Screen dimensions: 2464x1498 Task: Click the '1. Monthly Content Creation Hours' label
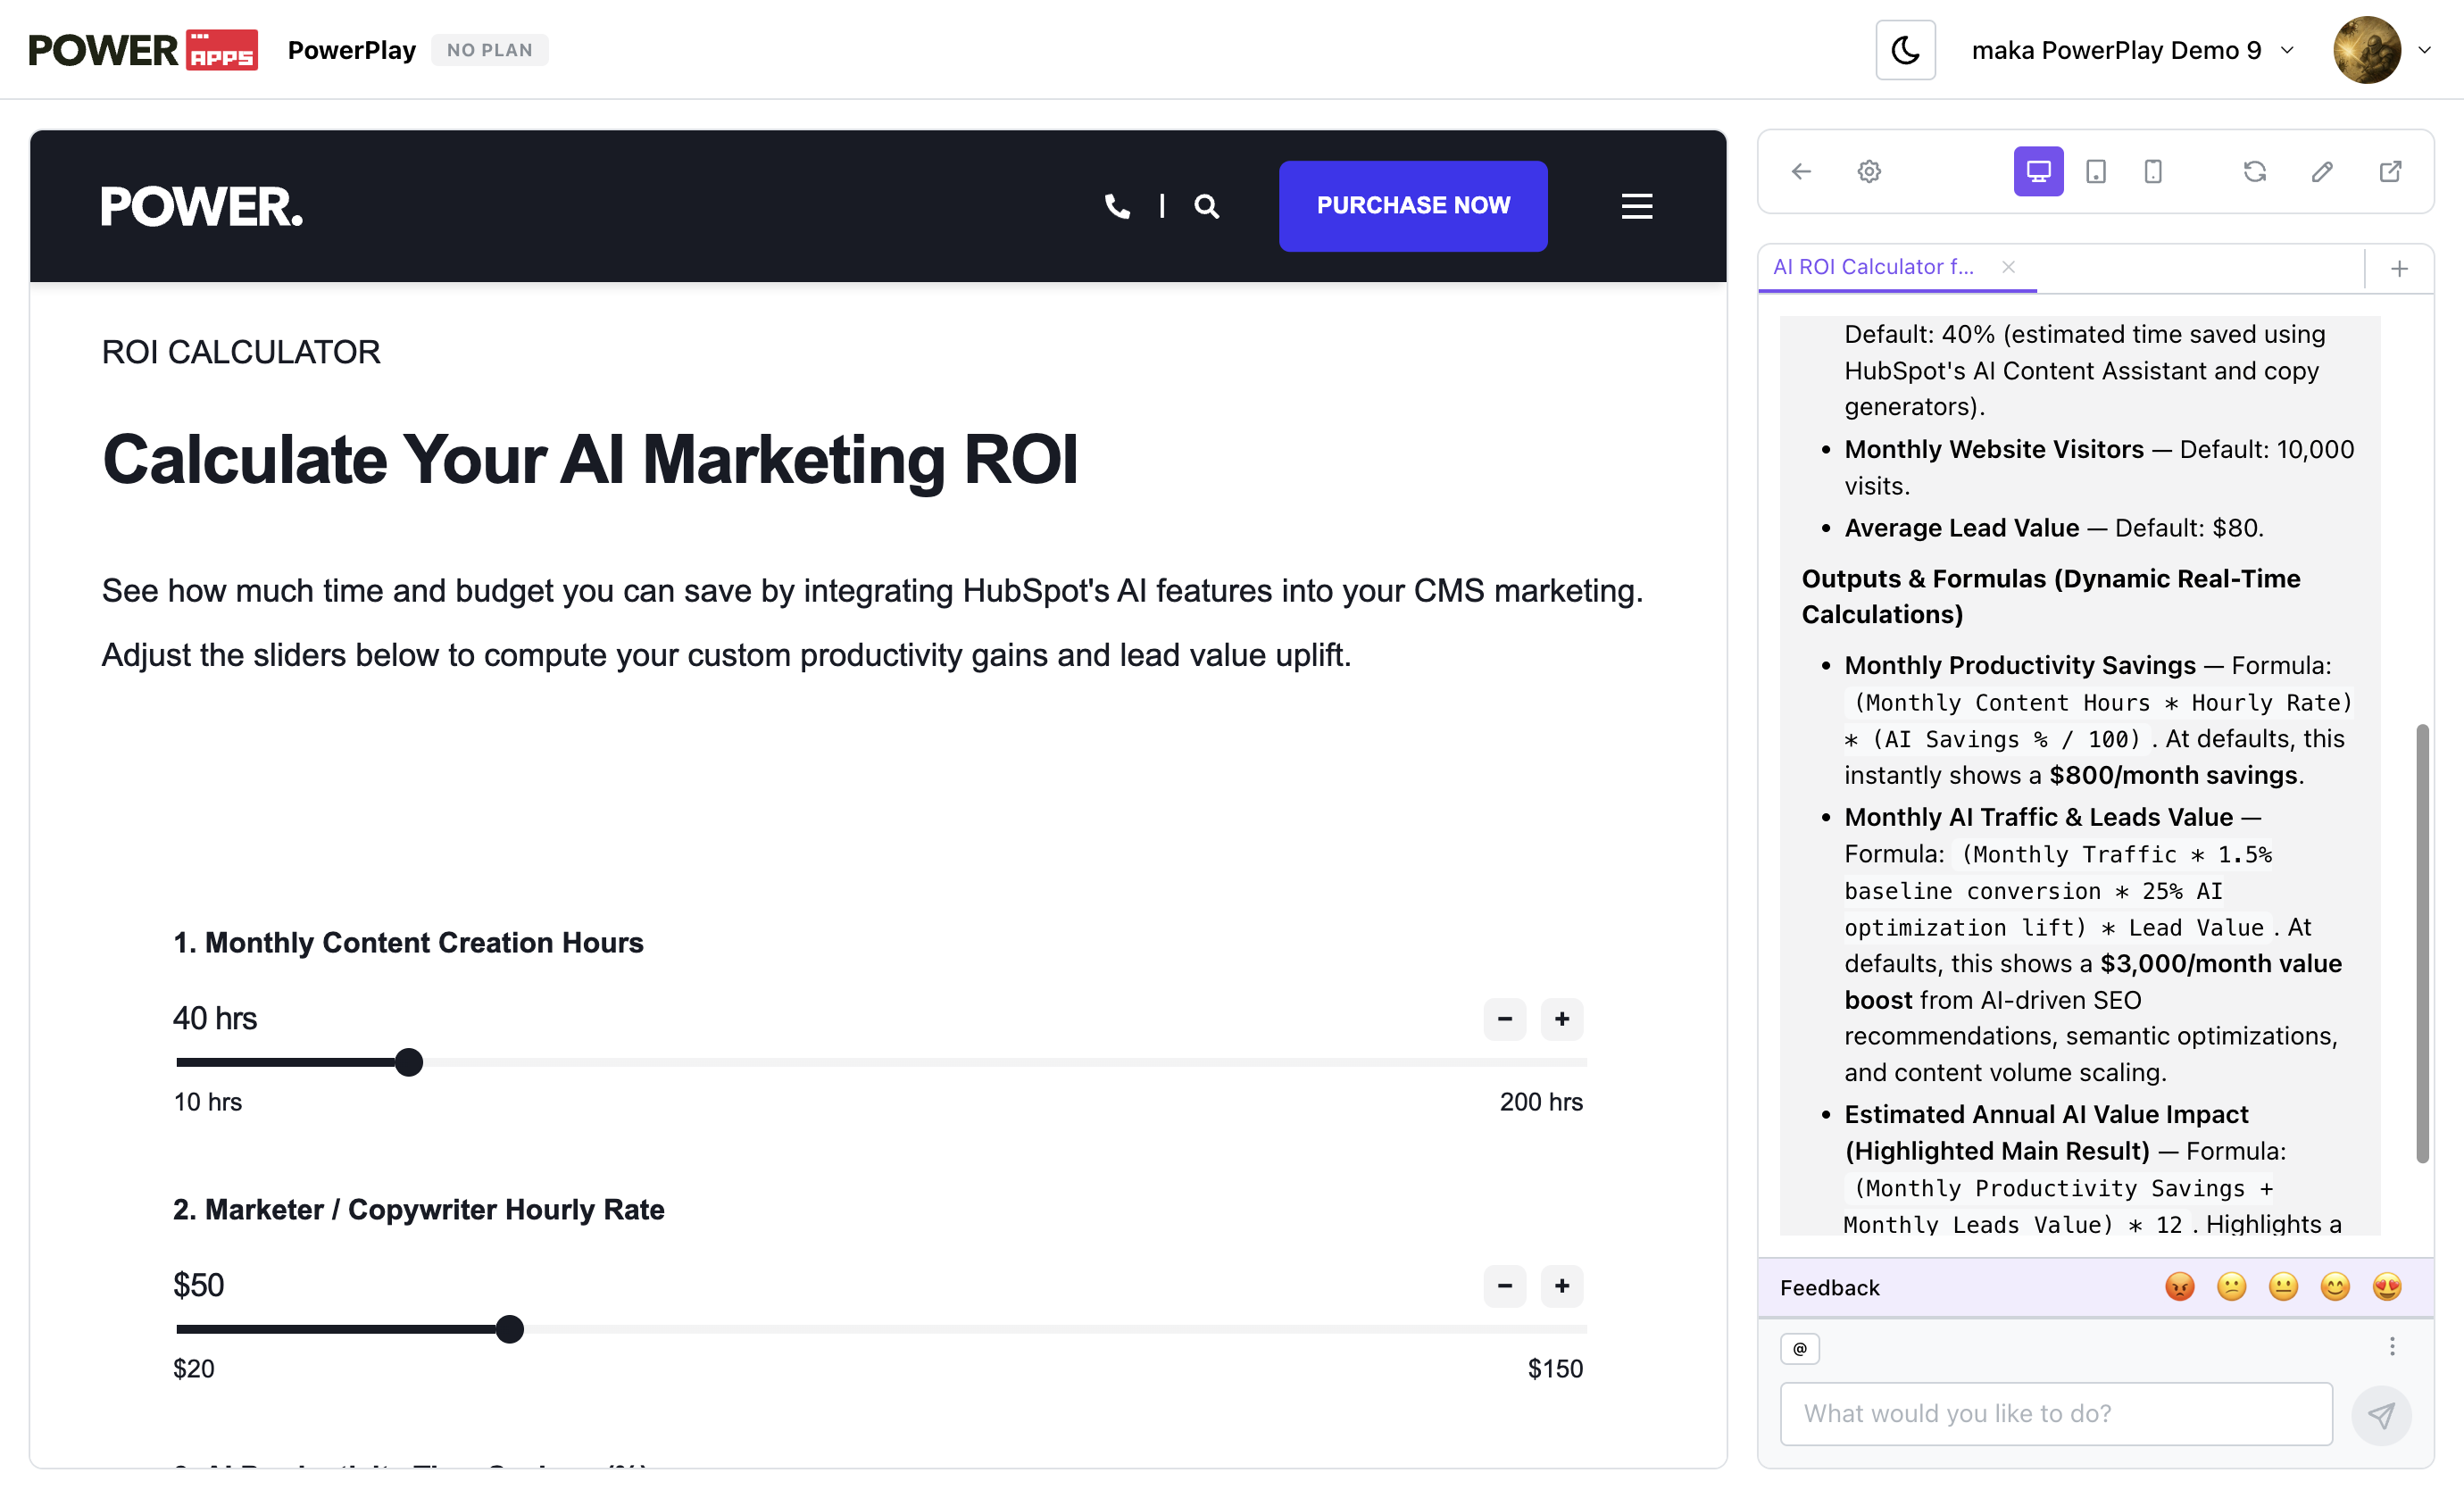tap(408, 942)
